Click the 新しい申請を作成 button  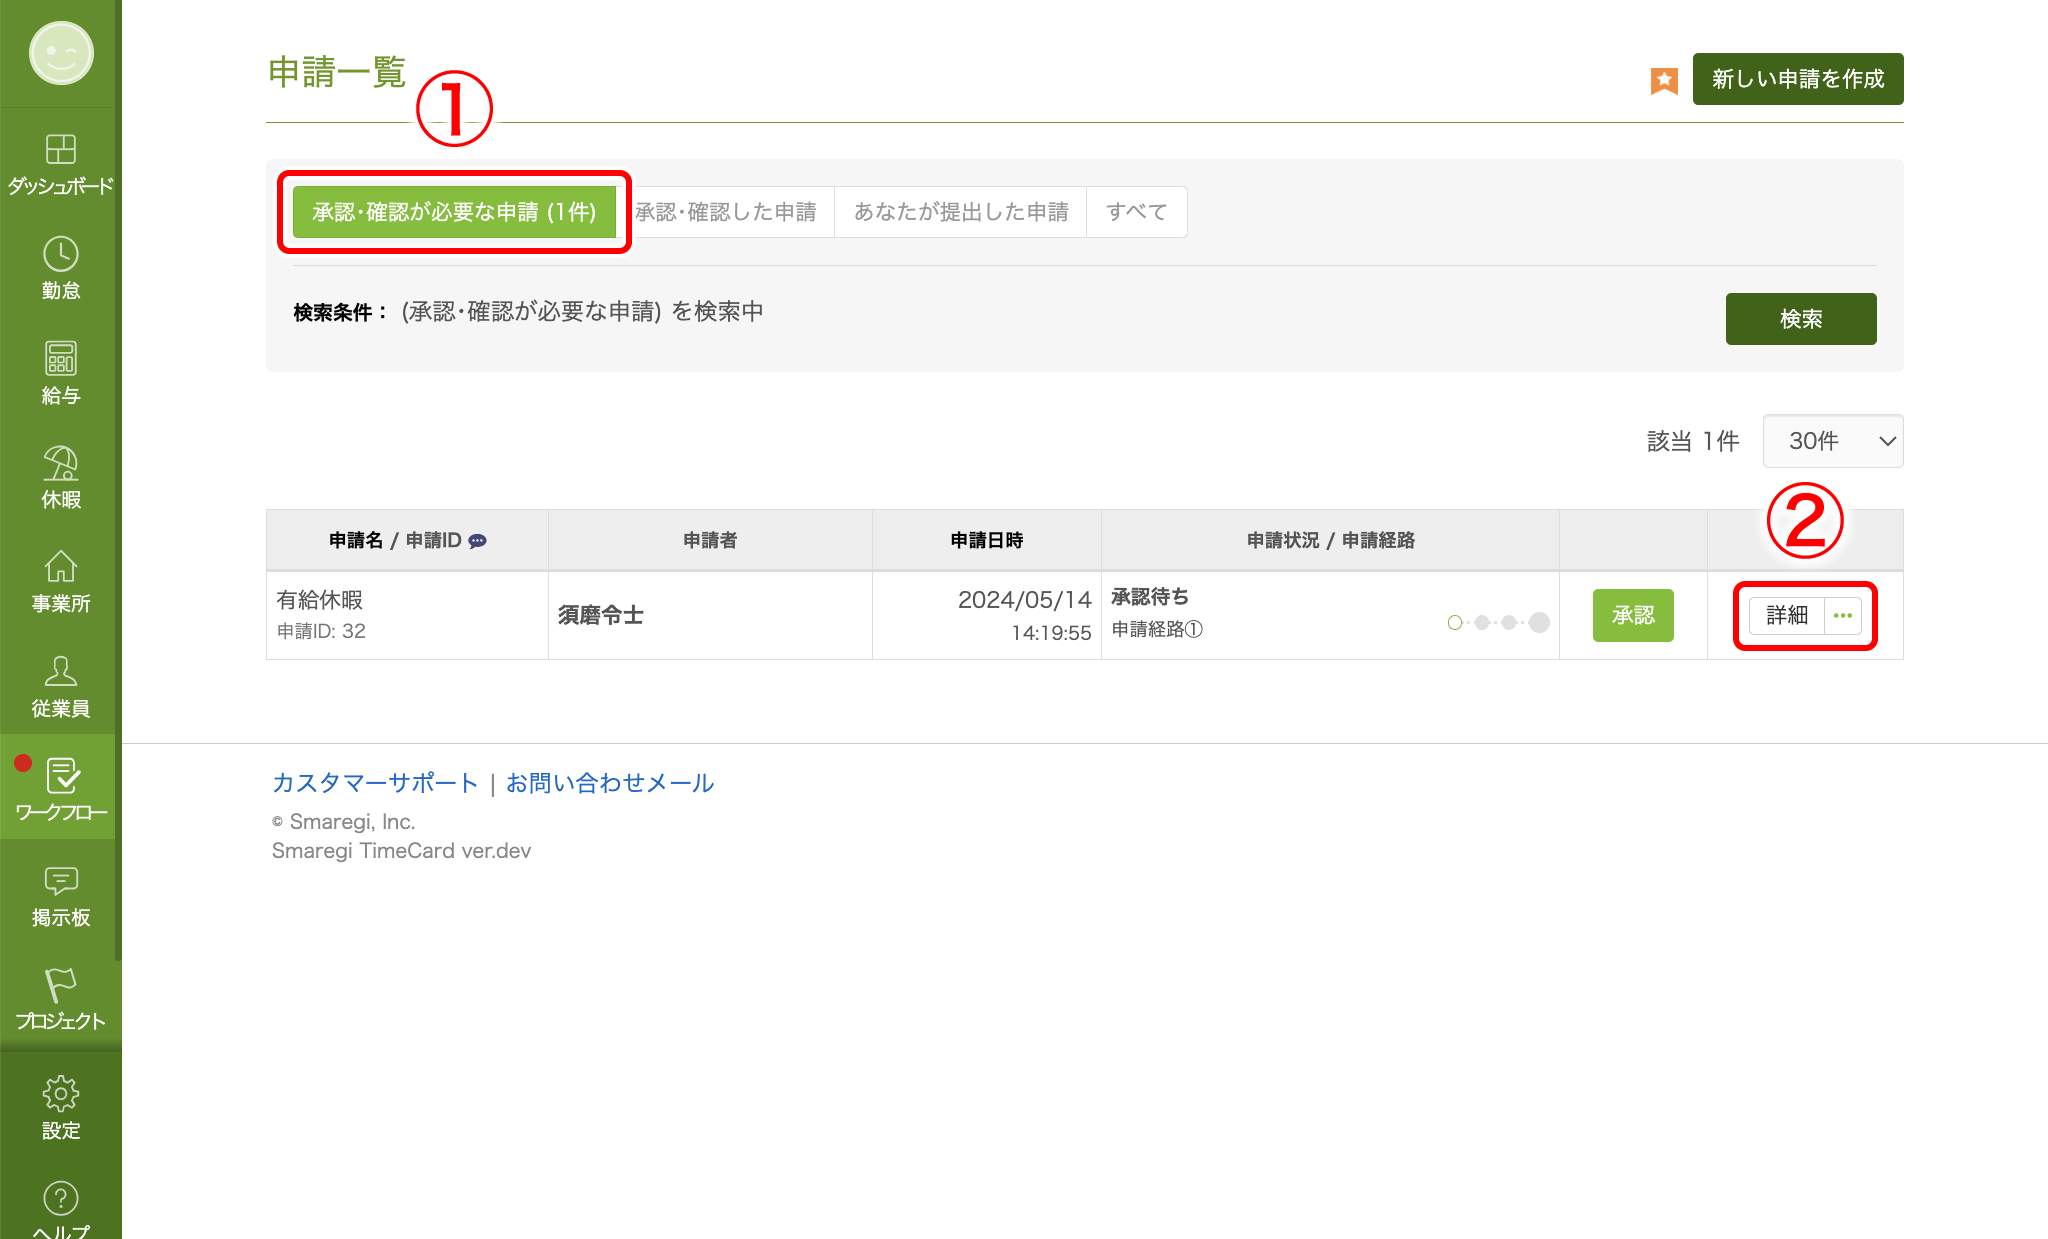[1797, 79]
